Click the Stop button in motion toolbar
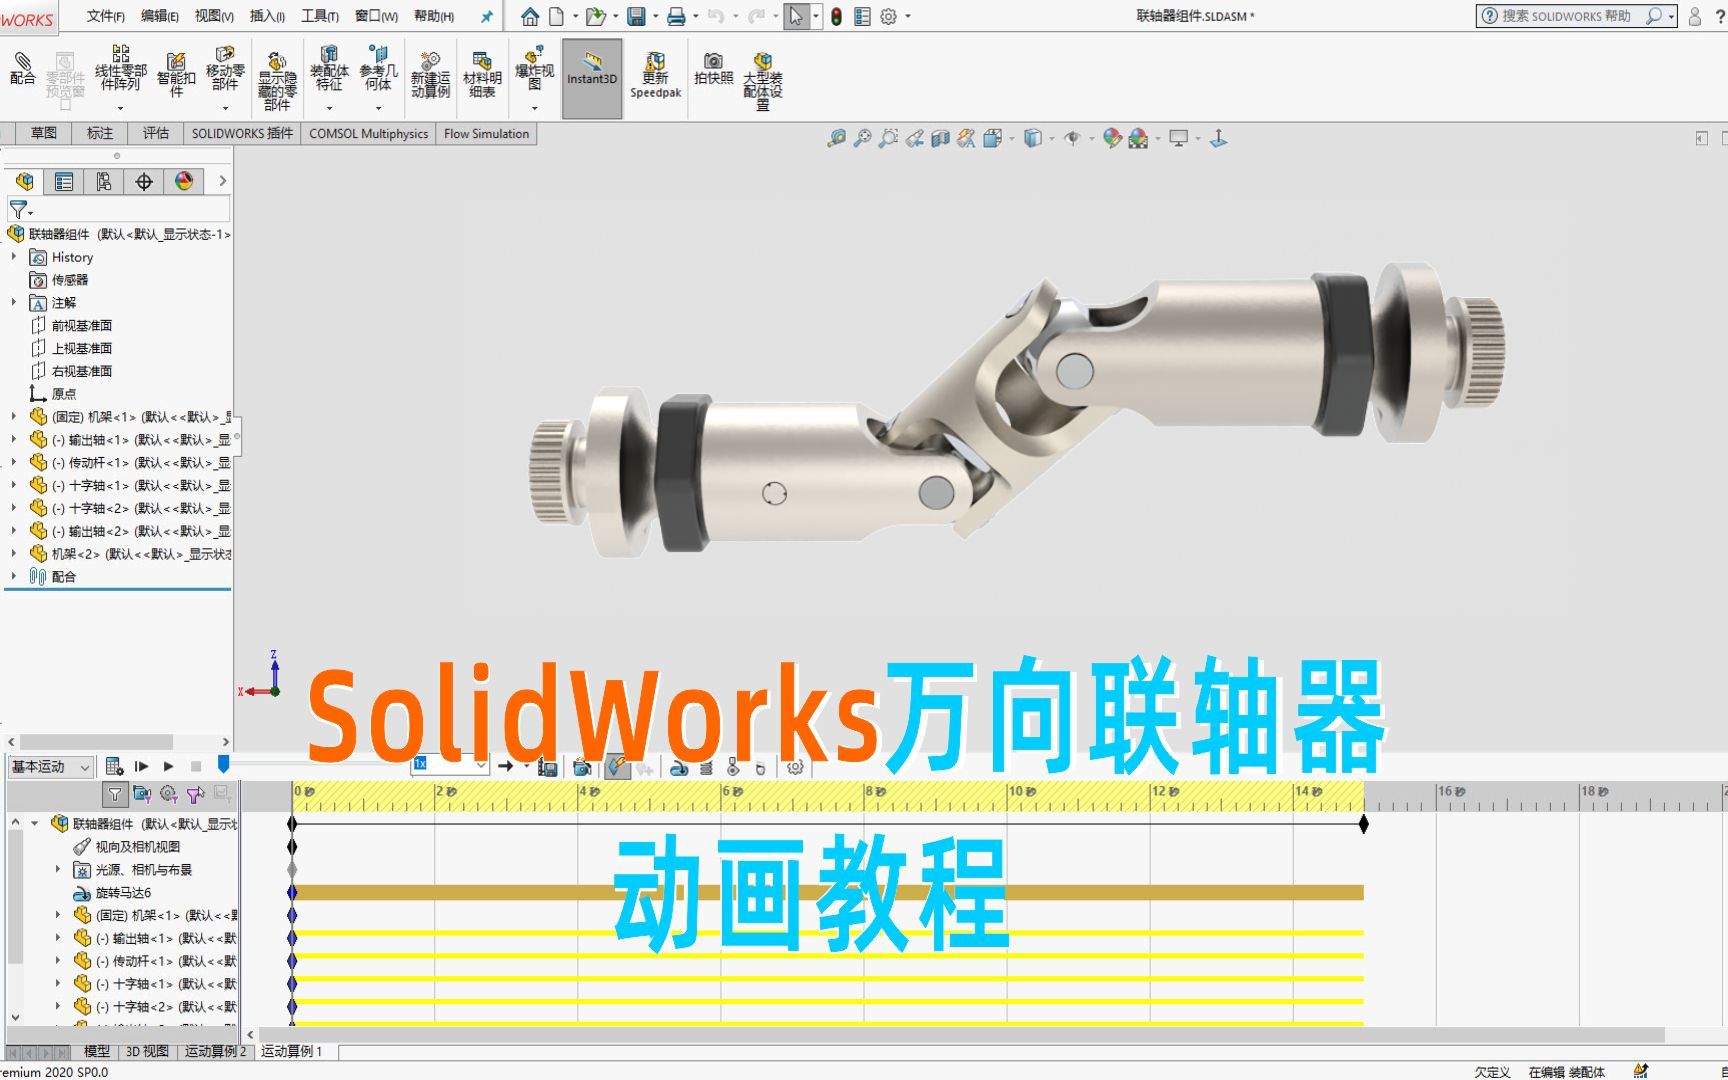Viewport: 1728px width, 1080px height. (196, 766)
